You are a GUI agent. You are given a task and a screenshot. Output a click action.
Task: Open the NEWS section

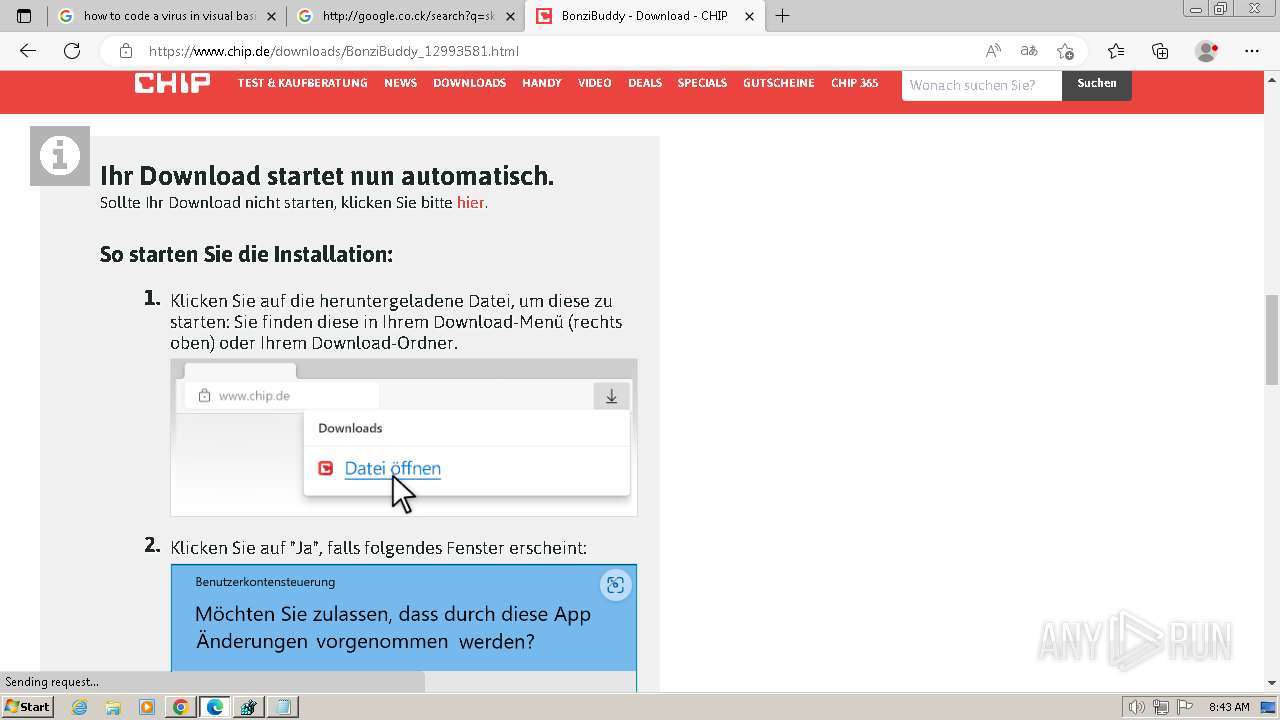pos(400,83)
